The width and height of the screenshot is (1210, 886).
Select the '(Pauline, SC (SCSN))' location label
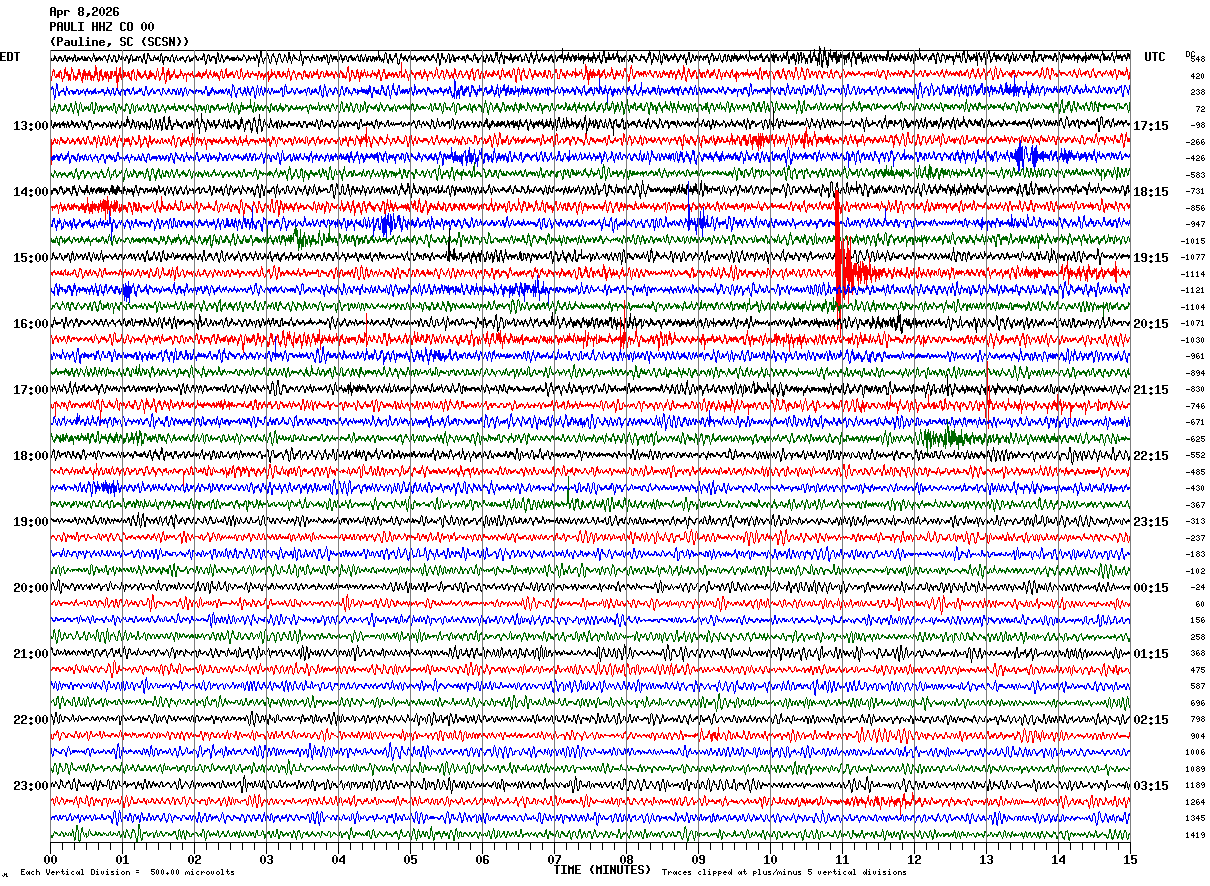pos(119,42)
